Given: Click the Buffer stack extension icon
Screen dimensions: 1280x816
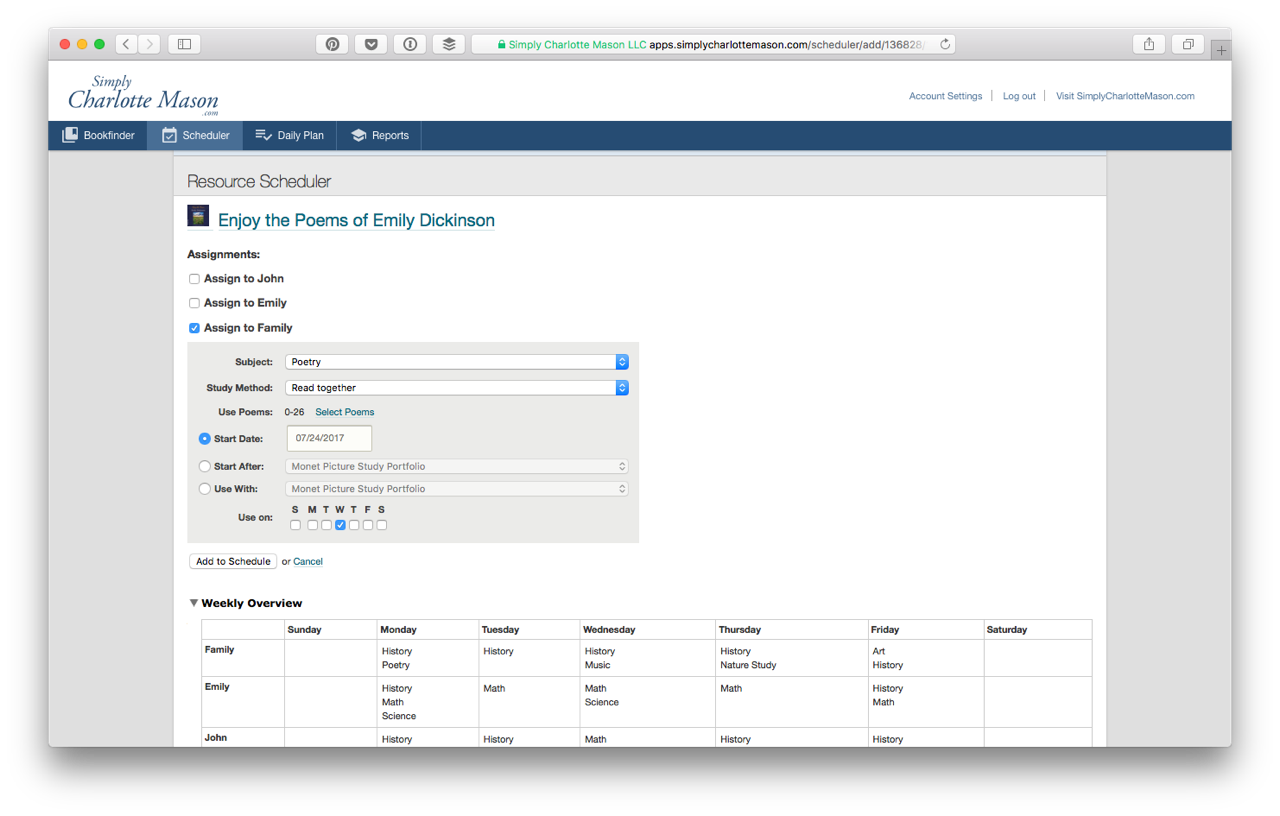Looking at the screenshot, I should pos(449,44).
